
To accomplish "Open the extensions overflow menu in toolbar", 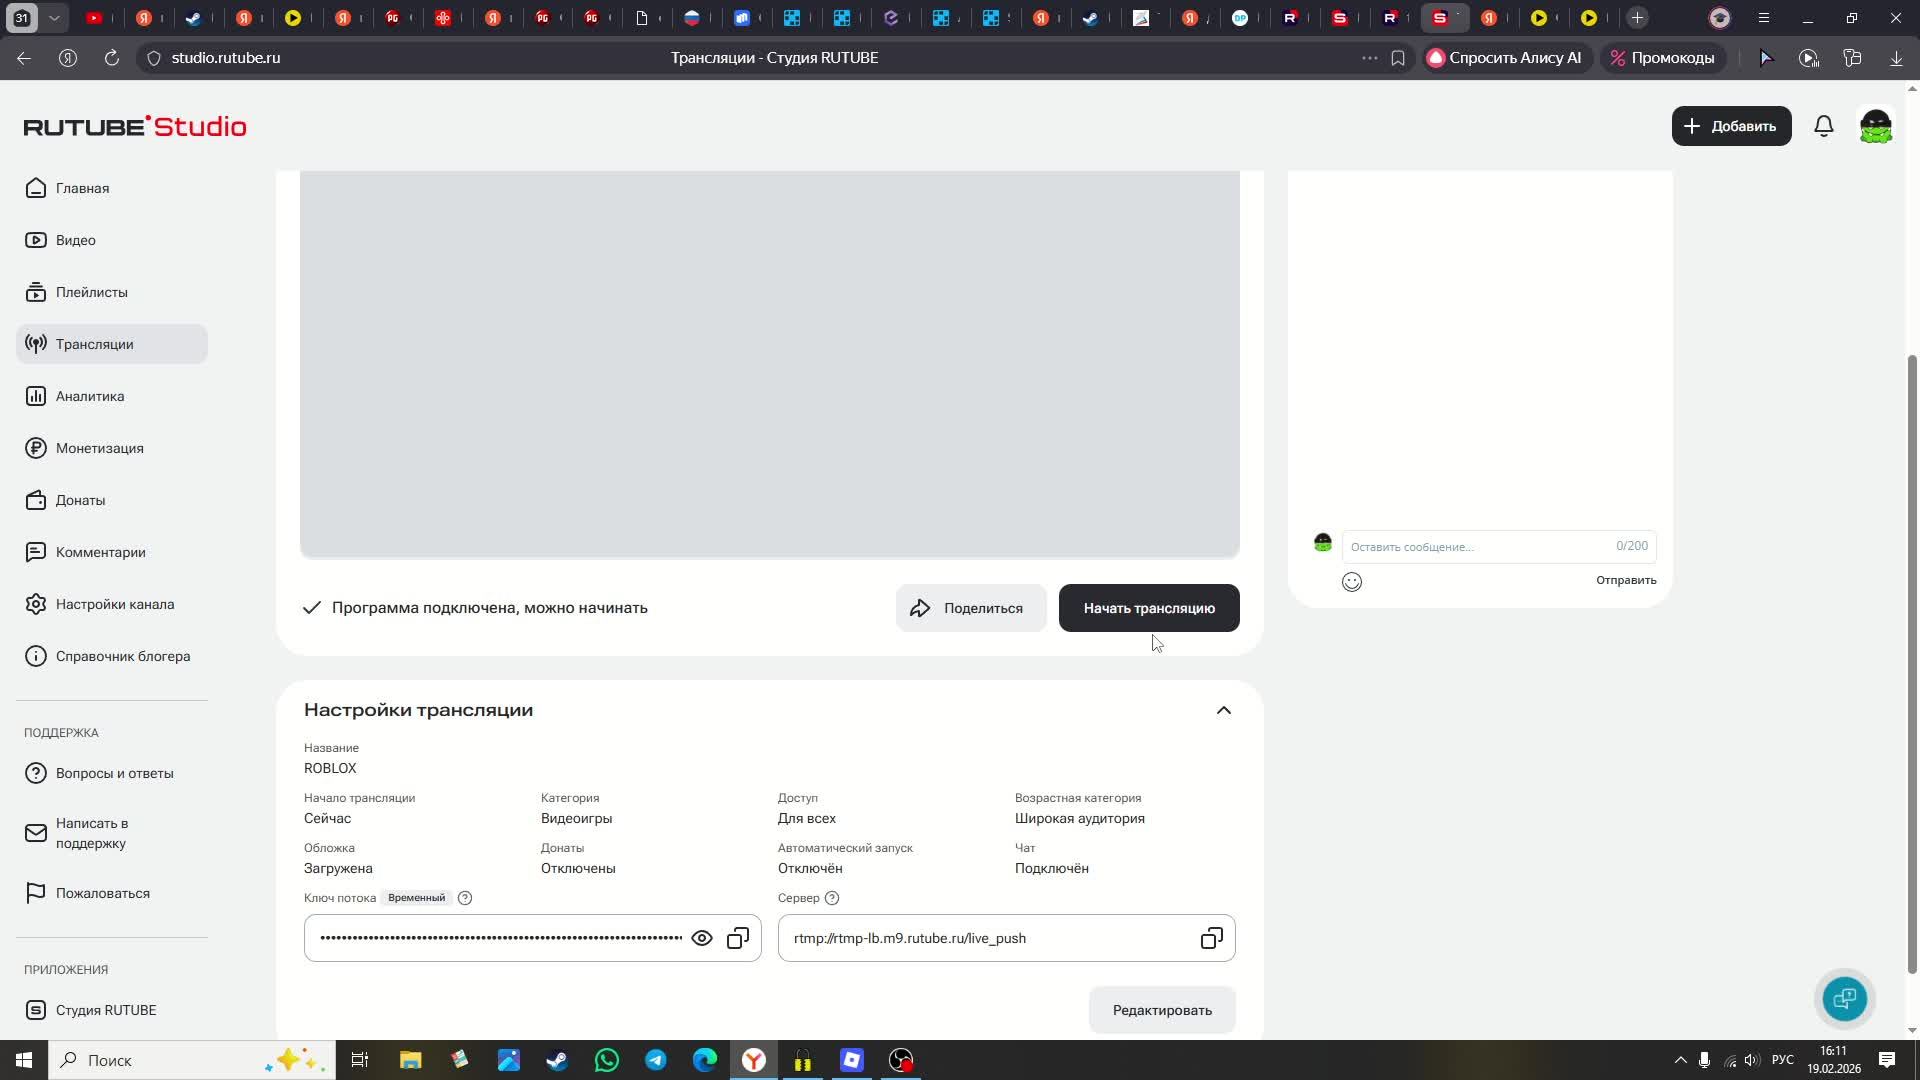I will pos(1370,57).
